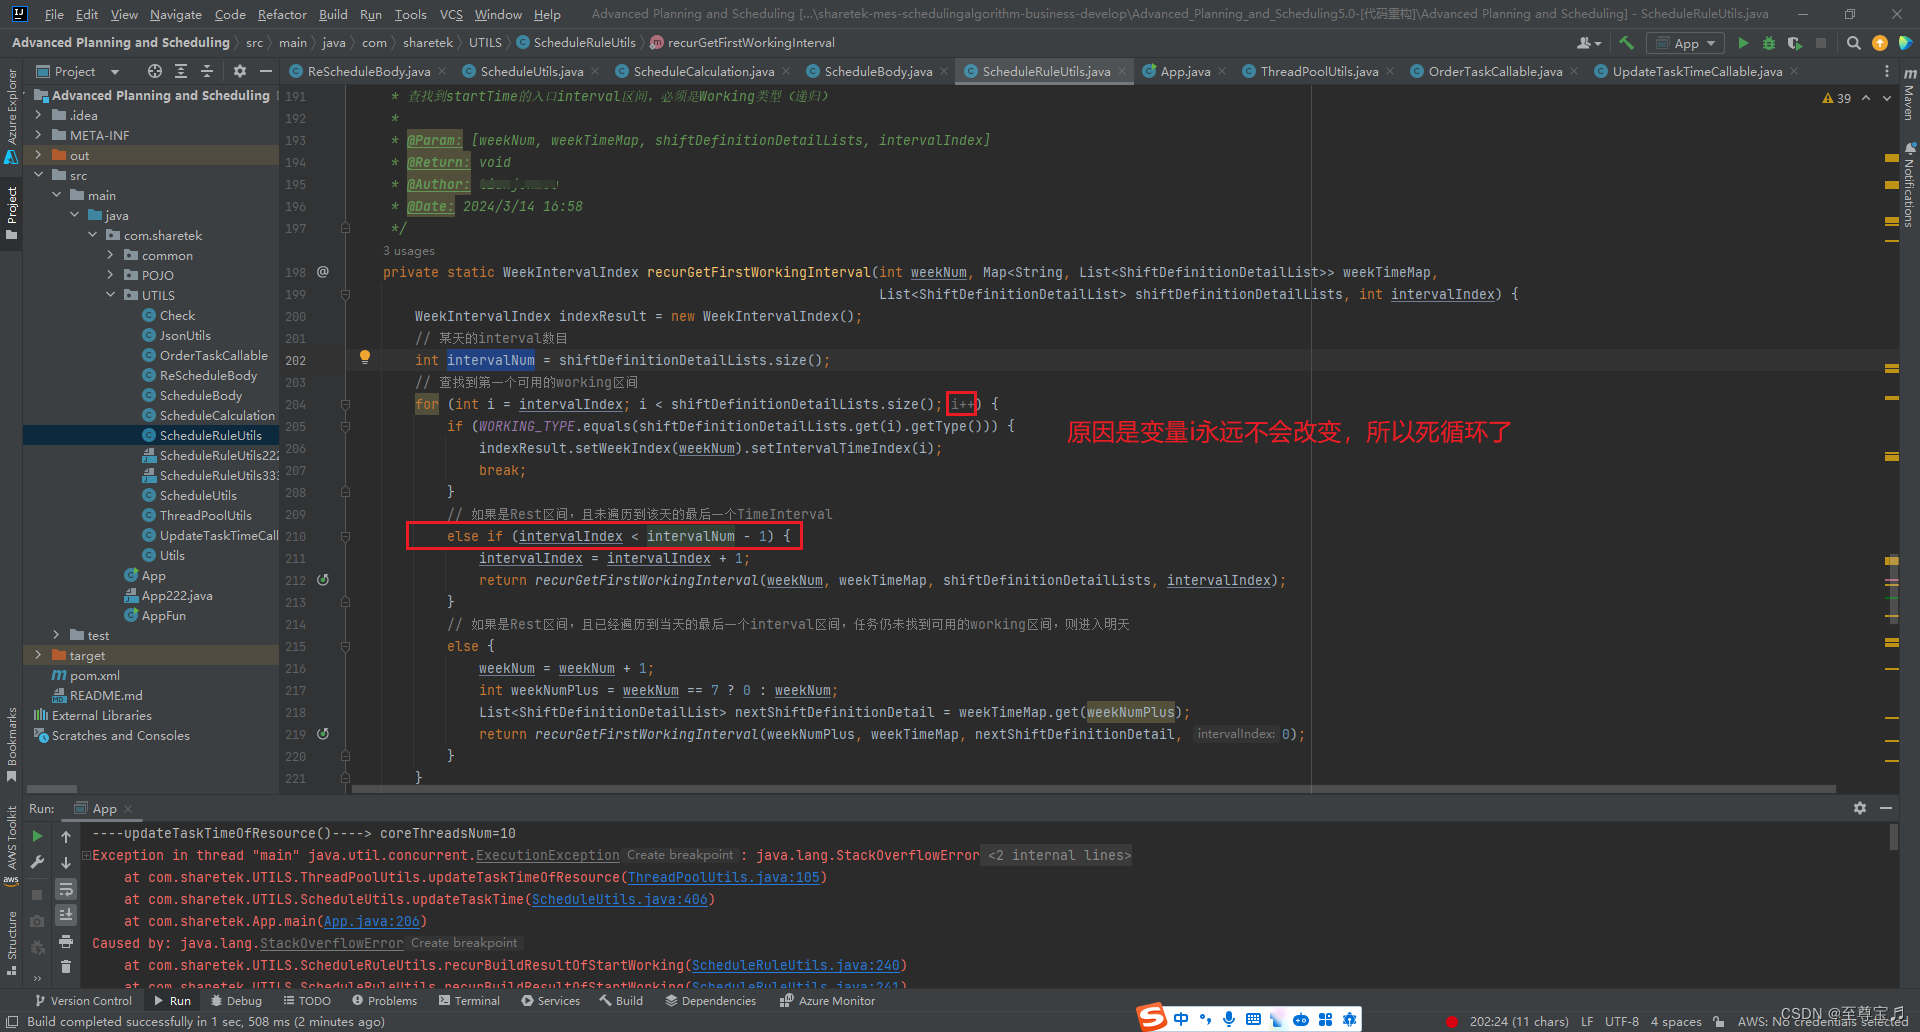Open ThreadPoolUtils.java:105 from the stack trace
This screenshot has width=1920, height=1032.
(x=724, y=877)
